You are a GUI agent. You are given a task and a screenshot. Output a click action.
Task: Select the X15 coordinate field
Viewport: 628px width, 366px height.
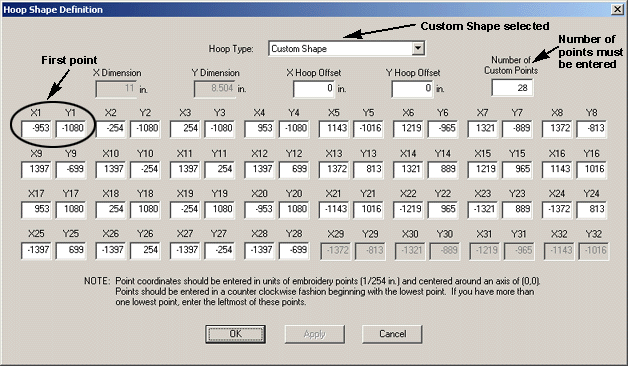[x=483, y=170]
